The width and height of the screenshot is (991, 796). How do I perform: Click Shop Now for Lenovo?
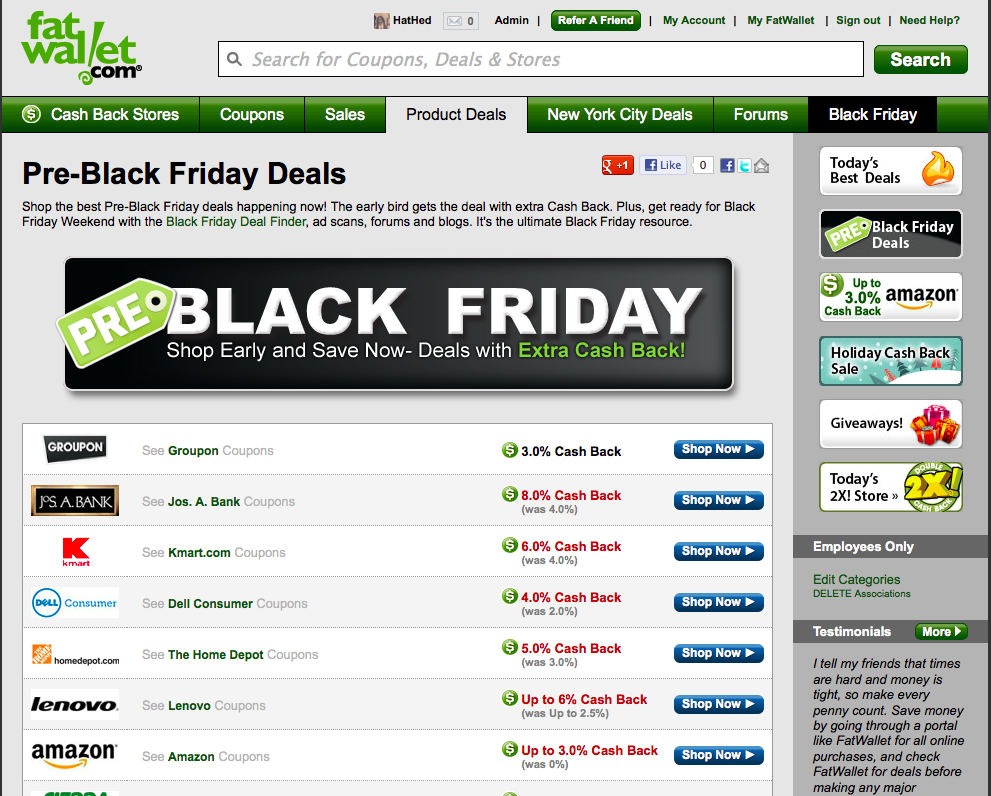pyautogui.click(x=719, y=704)
